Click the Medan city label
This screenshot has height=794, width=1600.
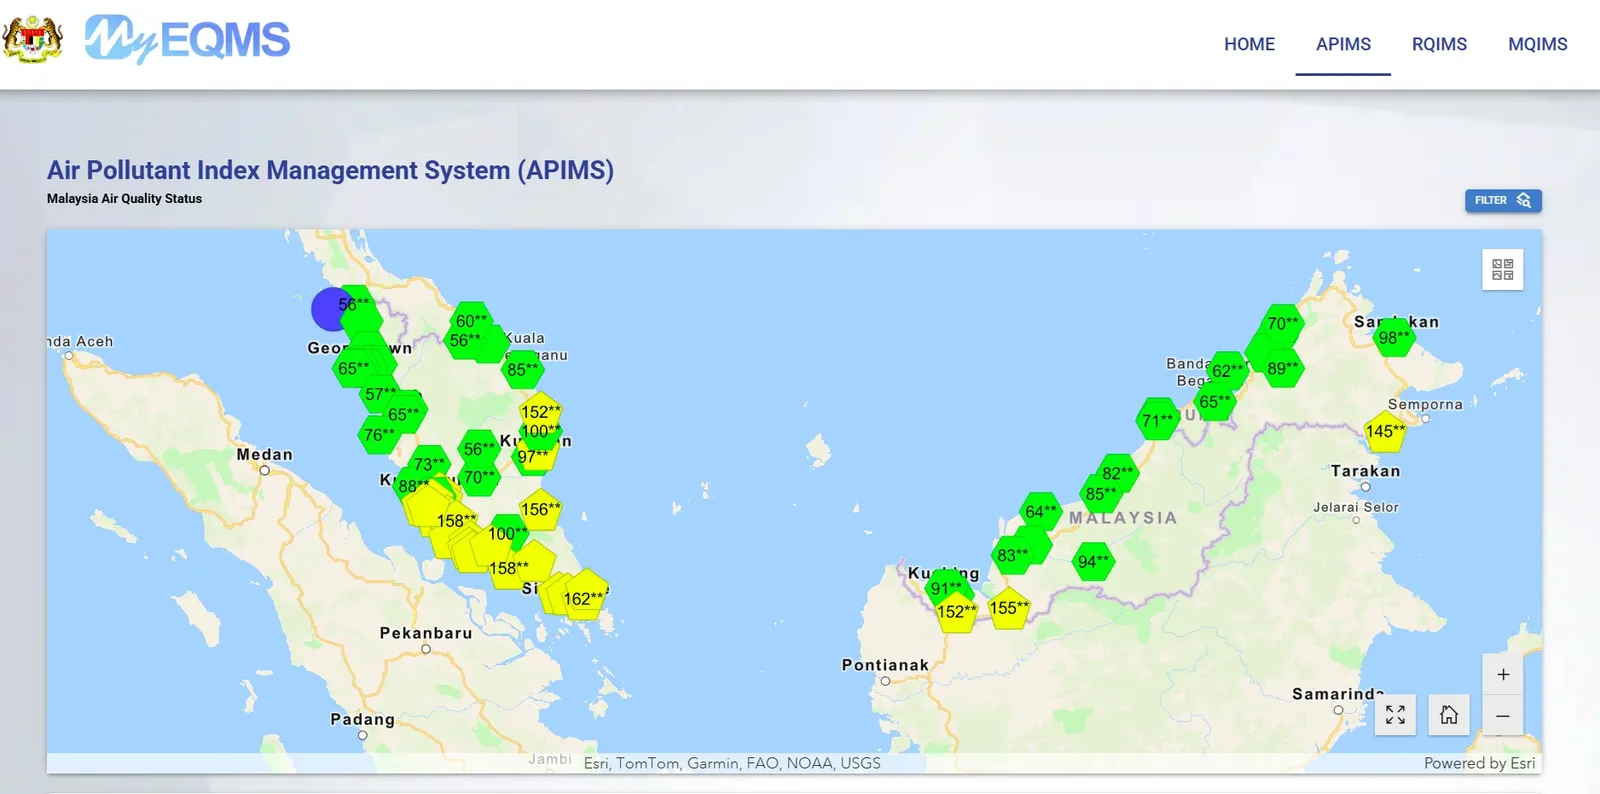[x=264, y=454]
